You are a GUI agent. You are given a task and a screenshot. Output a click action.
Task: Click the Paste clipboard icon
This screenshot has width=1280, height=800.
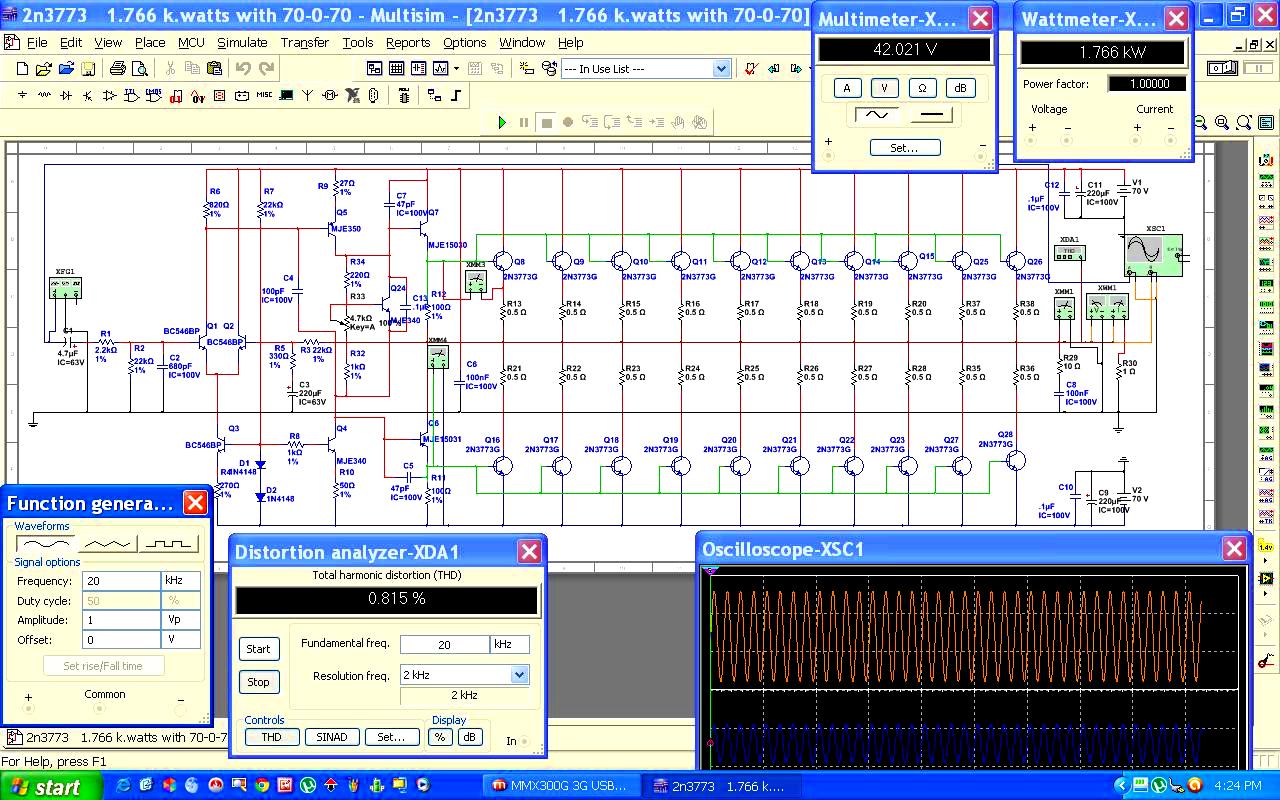pos(215,69)
